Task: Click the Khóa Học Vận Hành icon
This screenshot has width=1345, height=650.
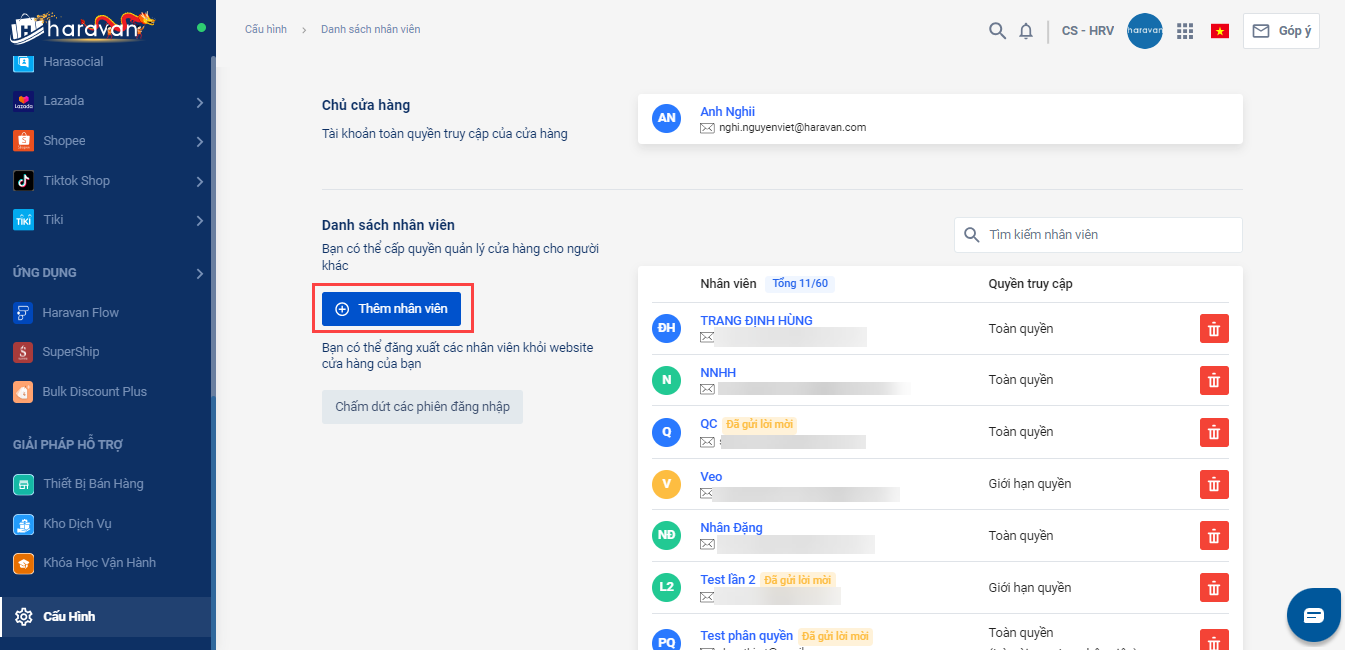Action: (23, 563)
